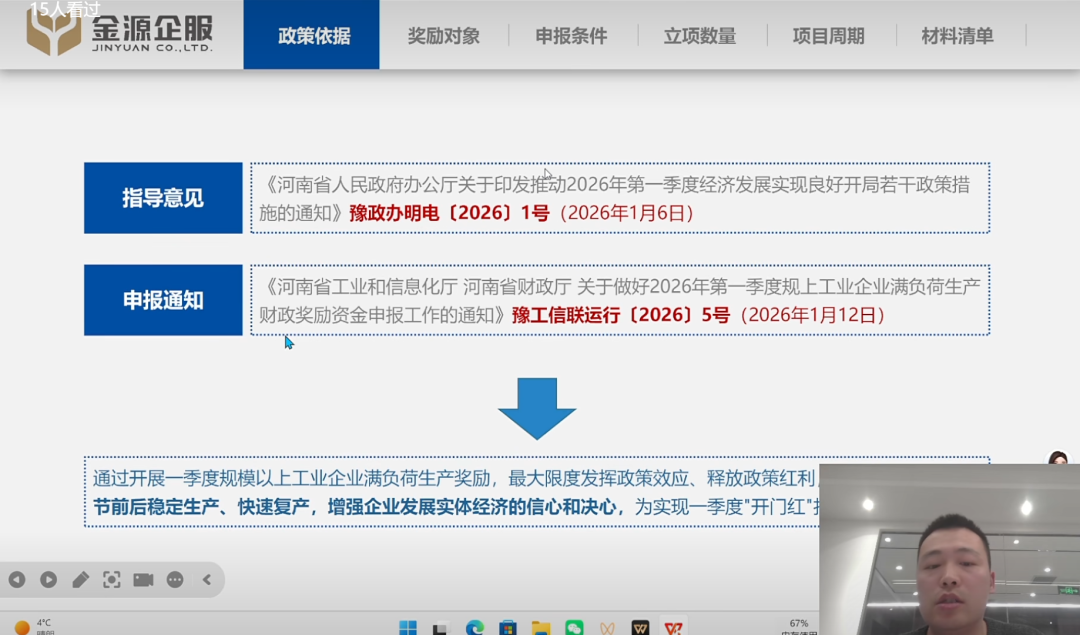Go to the 申报条件 tab
The width and height of the screenshot is (1080, 635).
coord(571,36)
